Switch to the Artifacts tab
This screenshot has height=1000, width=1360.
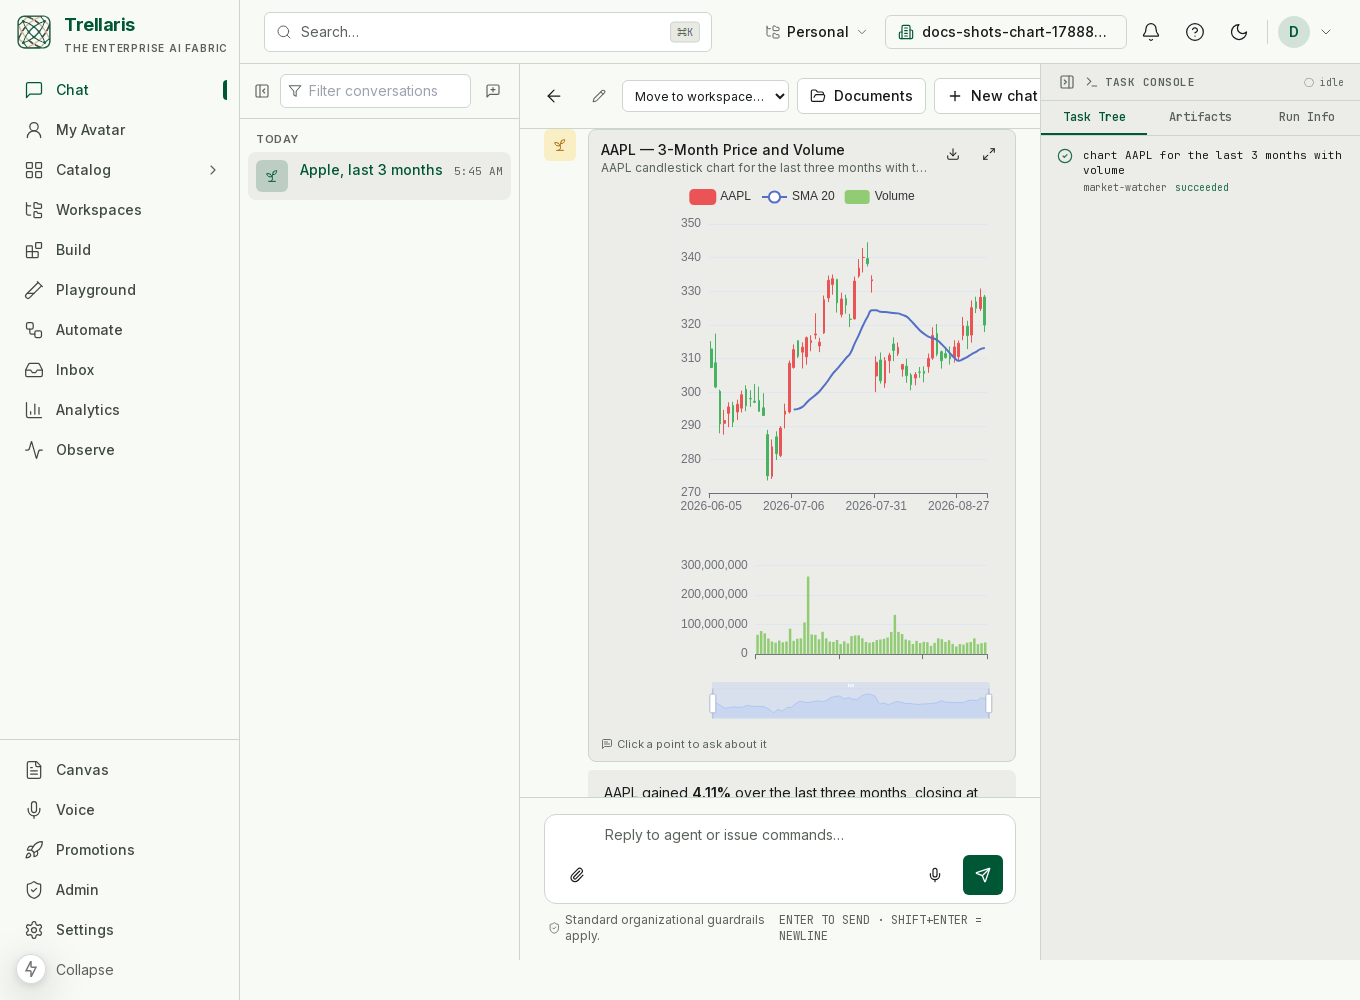click(1200, 117)
